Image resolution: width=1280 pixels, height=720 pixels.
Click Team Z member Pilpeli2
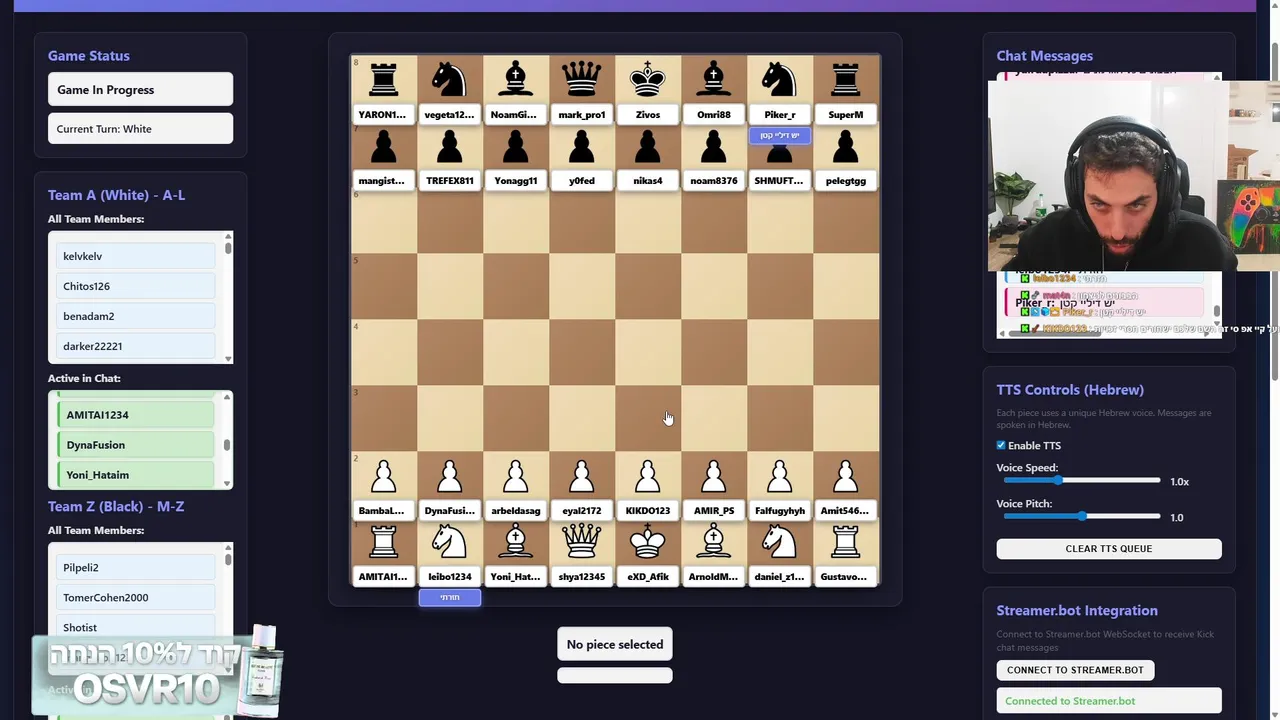(x=138, y=568)
